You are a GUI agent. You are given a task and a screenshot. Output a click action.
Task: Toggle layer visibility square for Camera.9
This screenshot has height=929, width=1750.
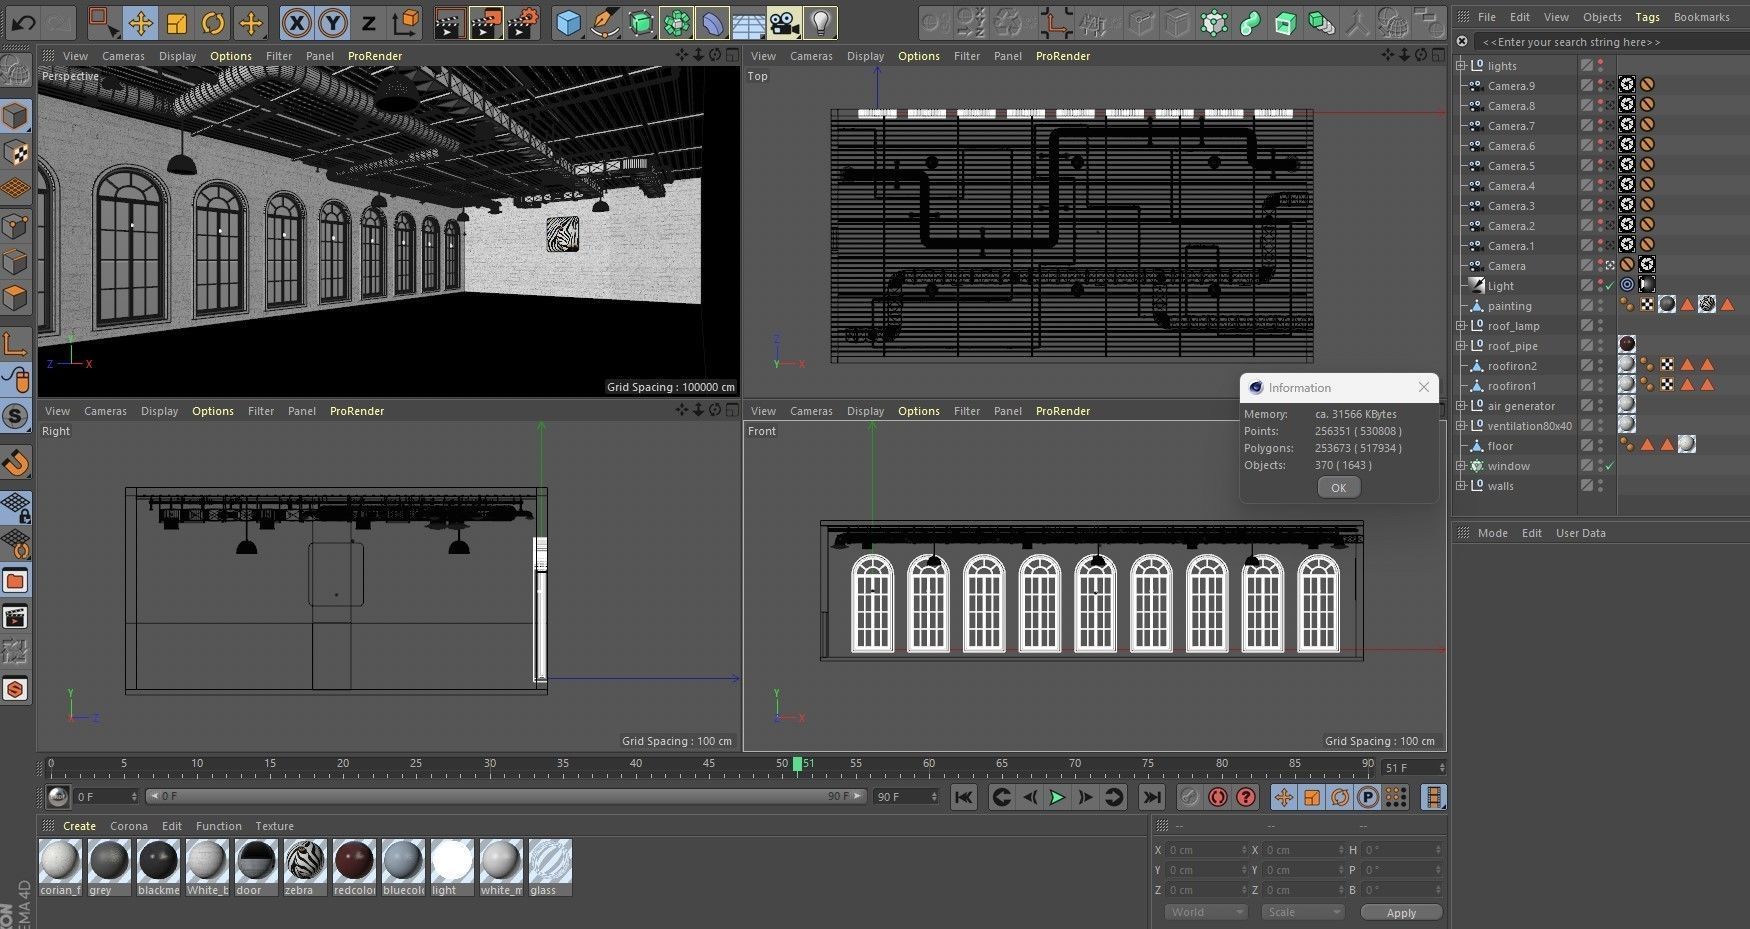click(1586, 86)
